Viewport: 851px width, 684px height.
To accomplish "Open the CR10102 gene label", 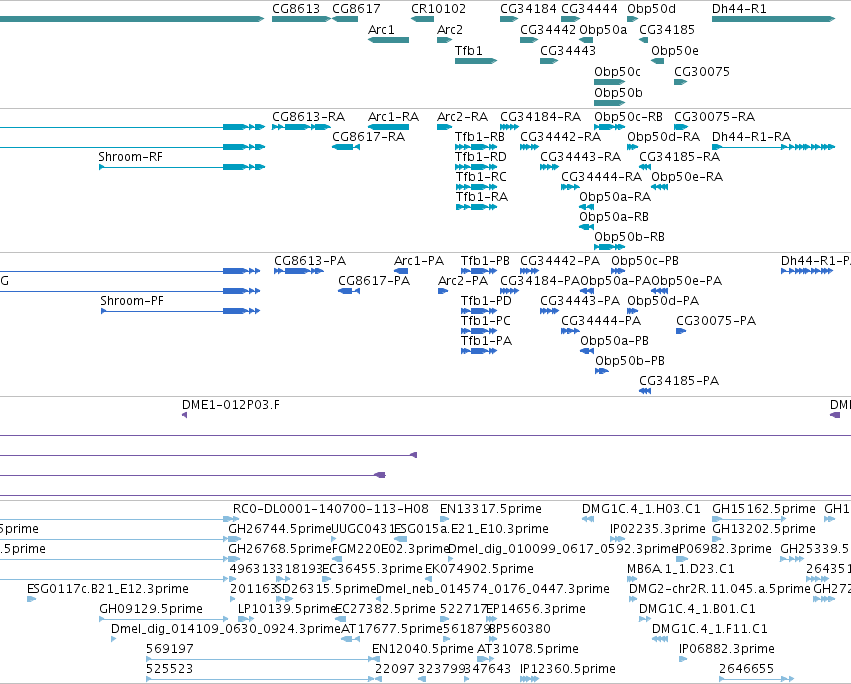I will [439, 9].
